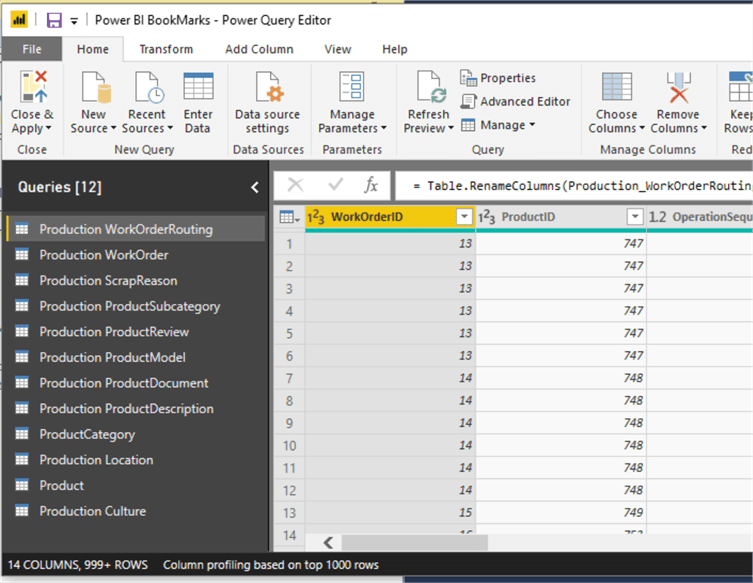This screenshot has width=753, height=583.
Task: Open the Add Column tab
Action: tap(259, 49)
